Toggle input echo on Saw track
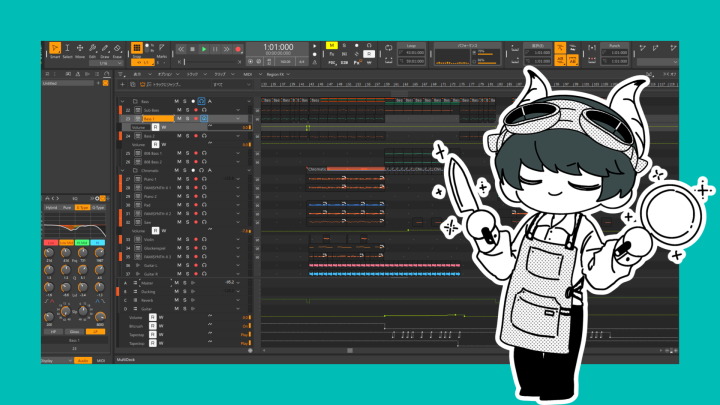 click(204, 222)
